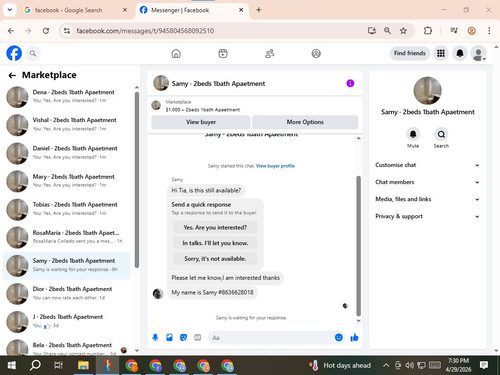The image size is (500, 375).
Task: Expand the Chat members section
Action: (427, 182)
